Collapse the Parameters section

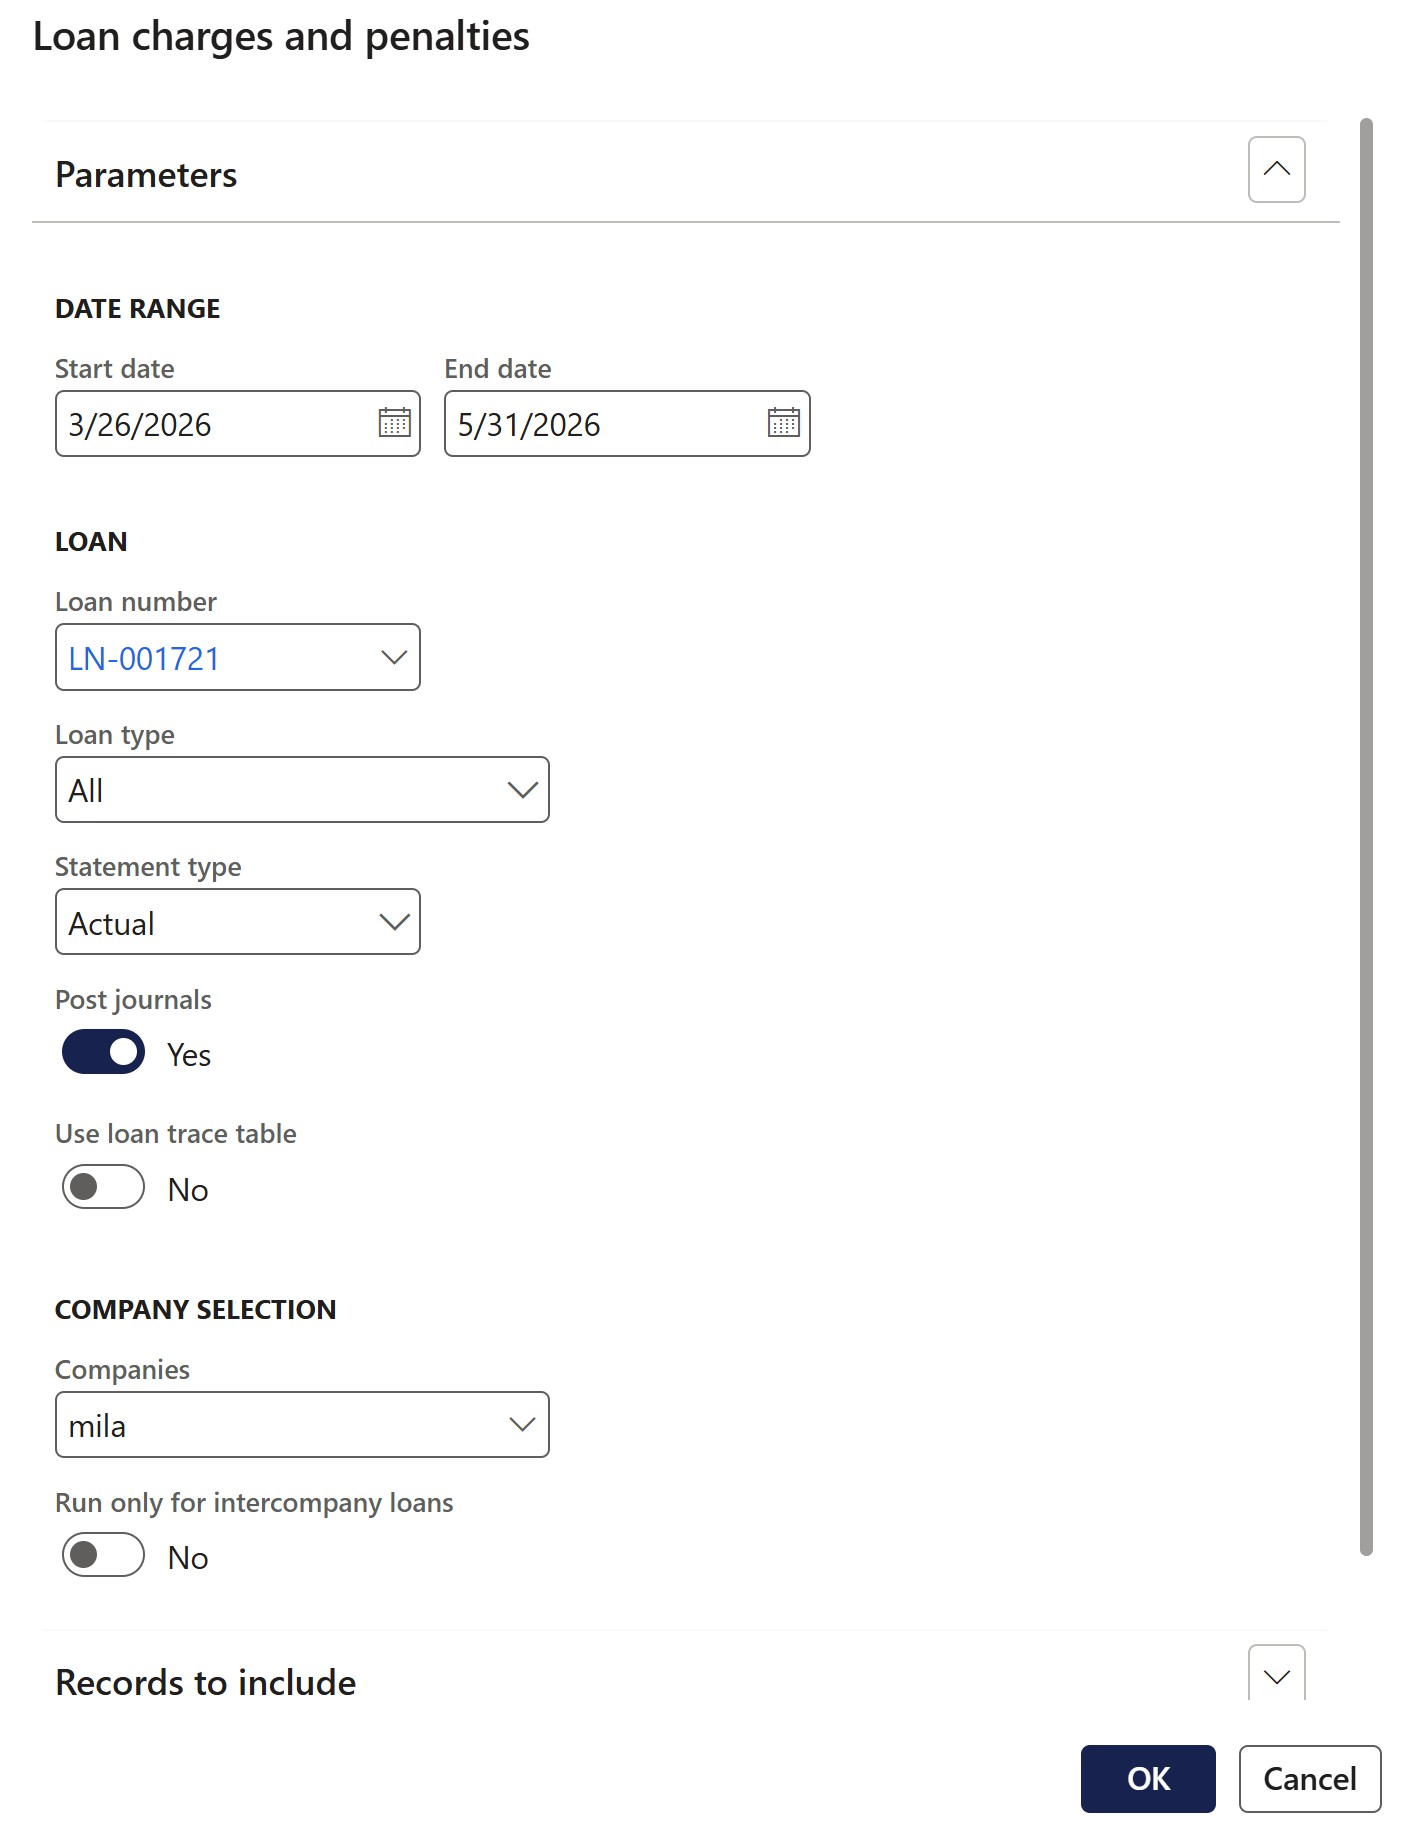1276,169
